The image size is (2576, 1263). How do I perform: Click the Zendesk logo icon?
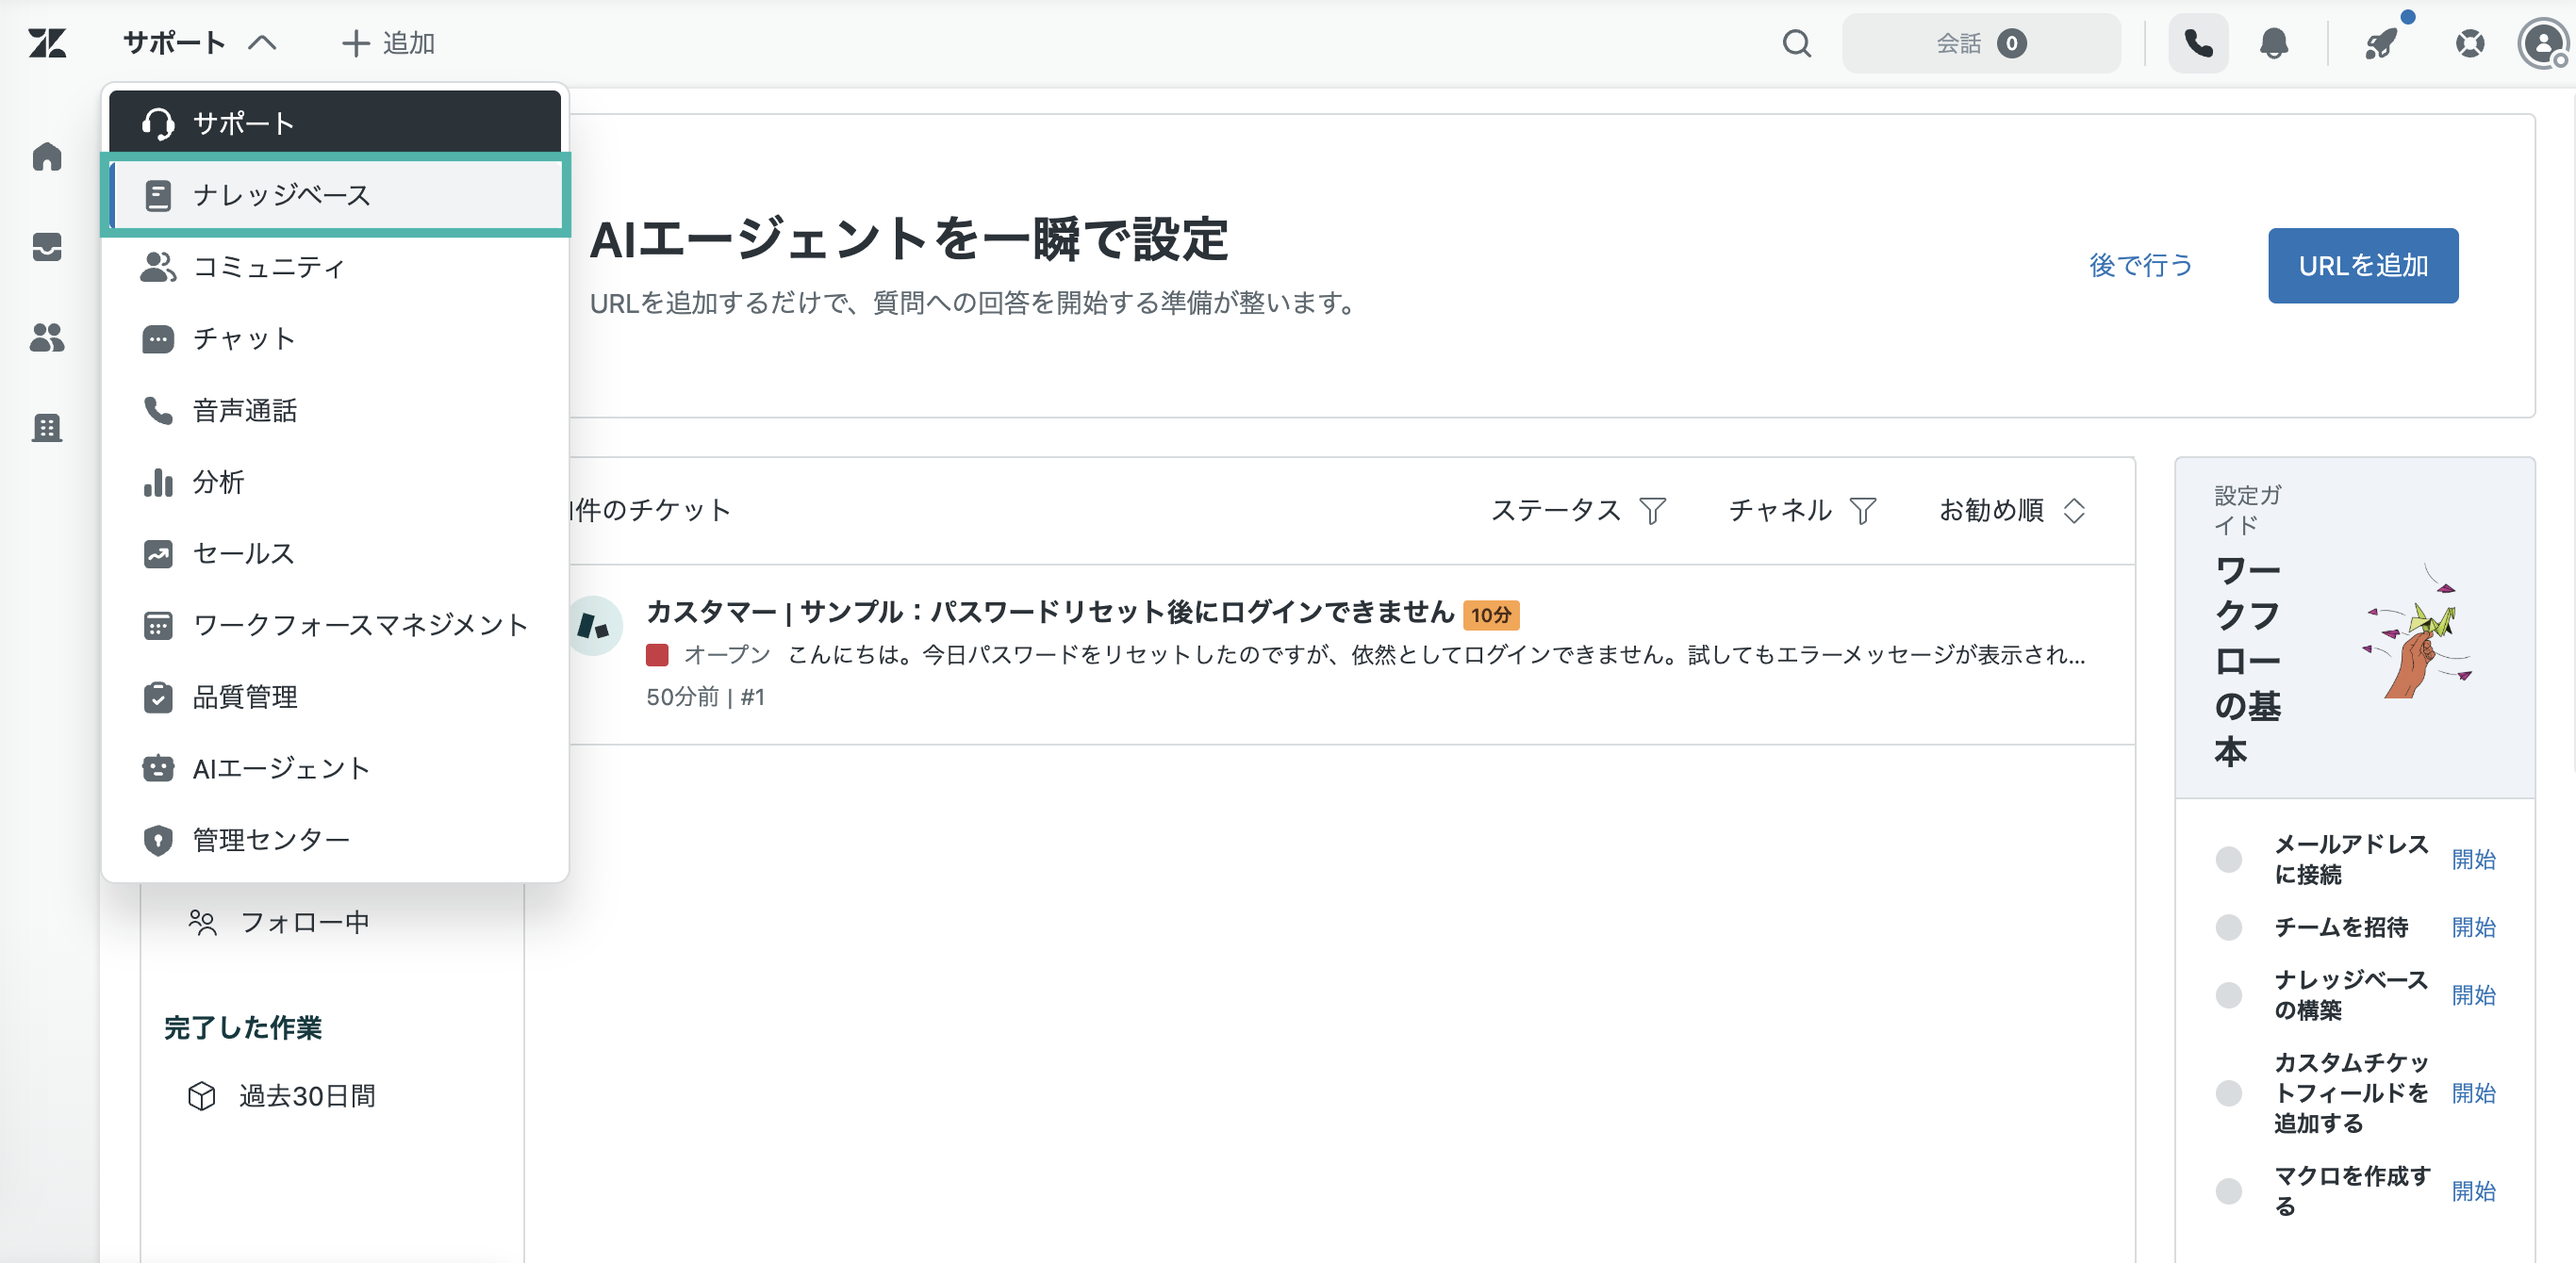(x=47, y=43)
